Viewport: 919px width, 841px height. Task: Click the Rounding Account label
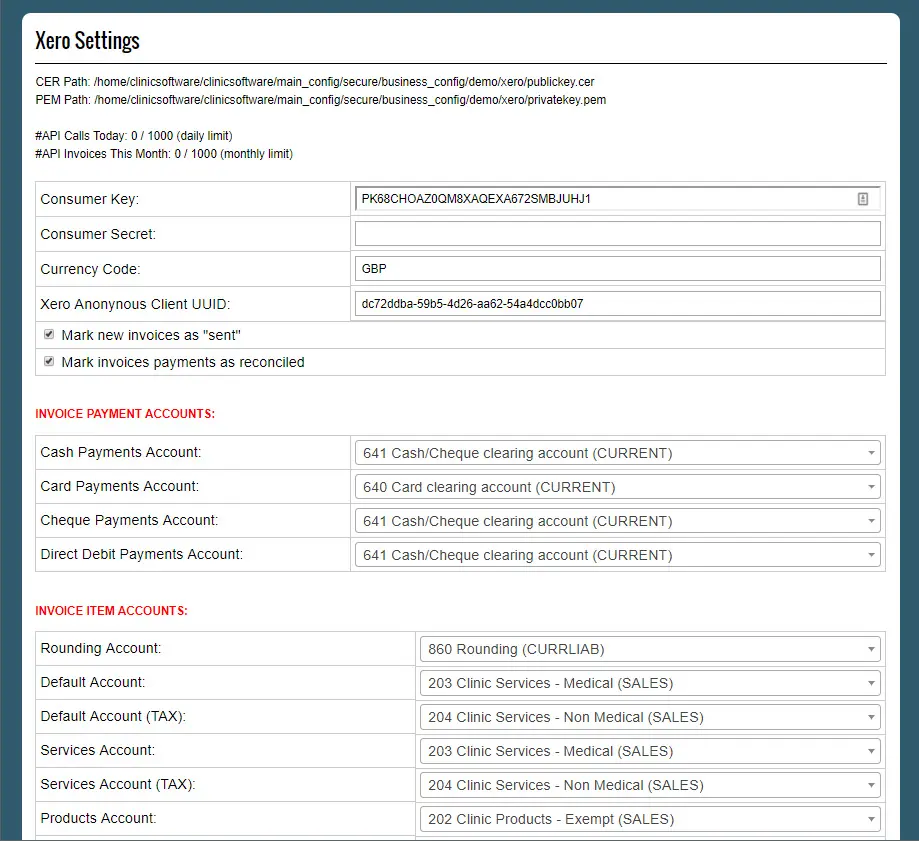[101, 648]
